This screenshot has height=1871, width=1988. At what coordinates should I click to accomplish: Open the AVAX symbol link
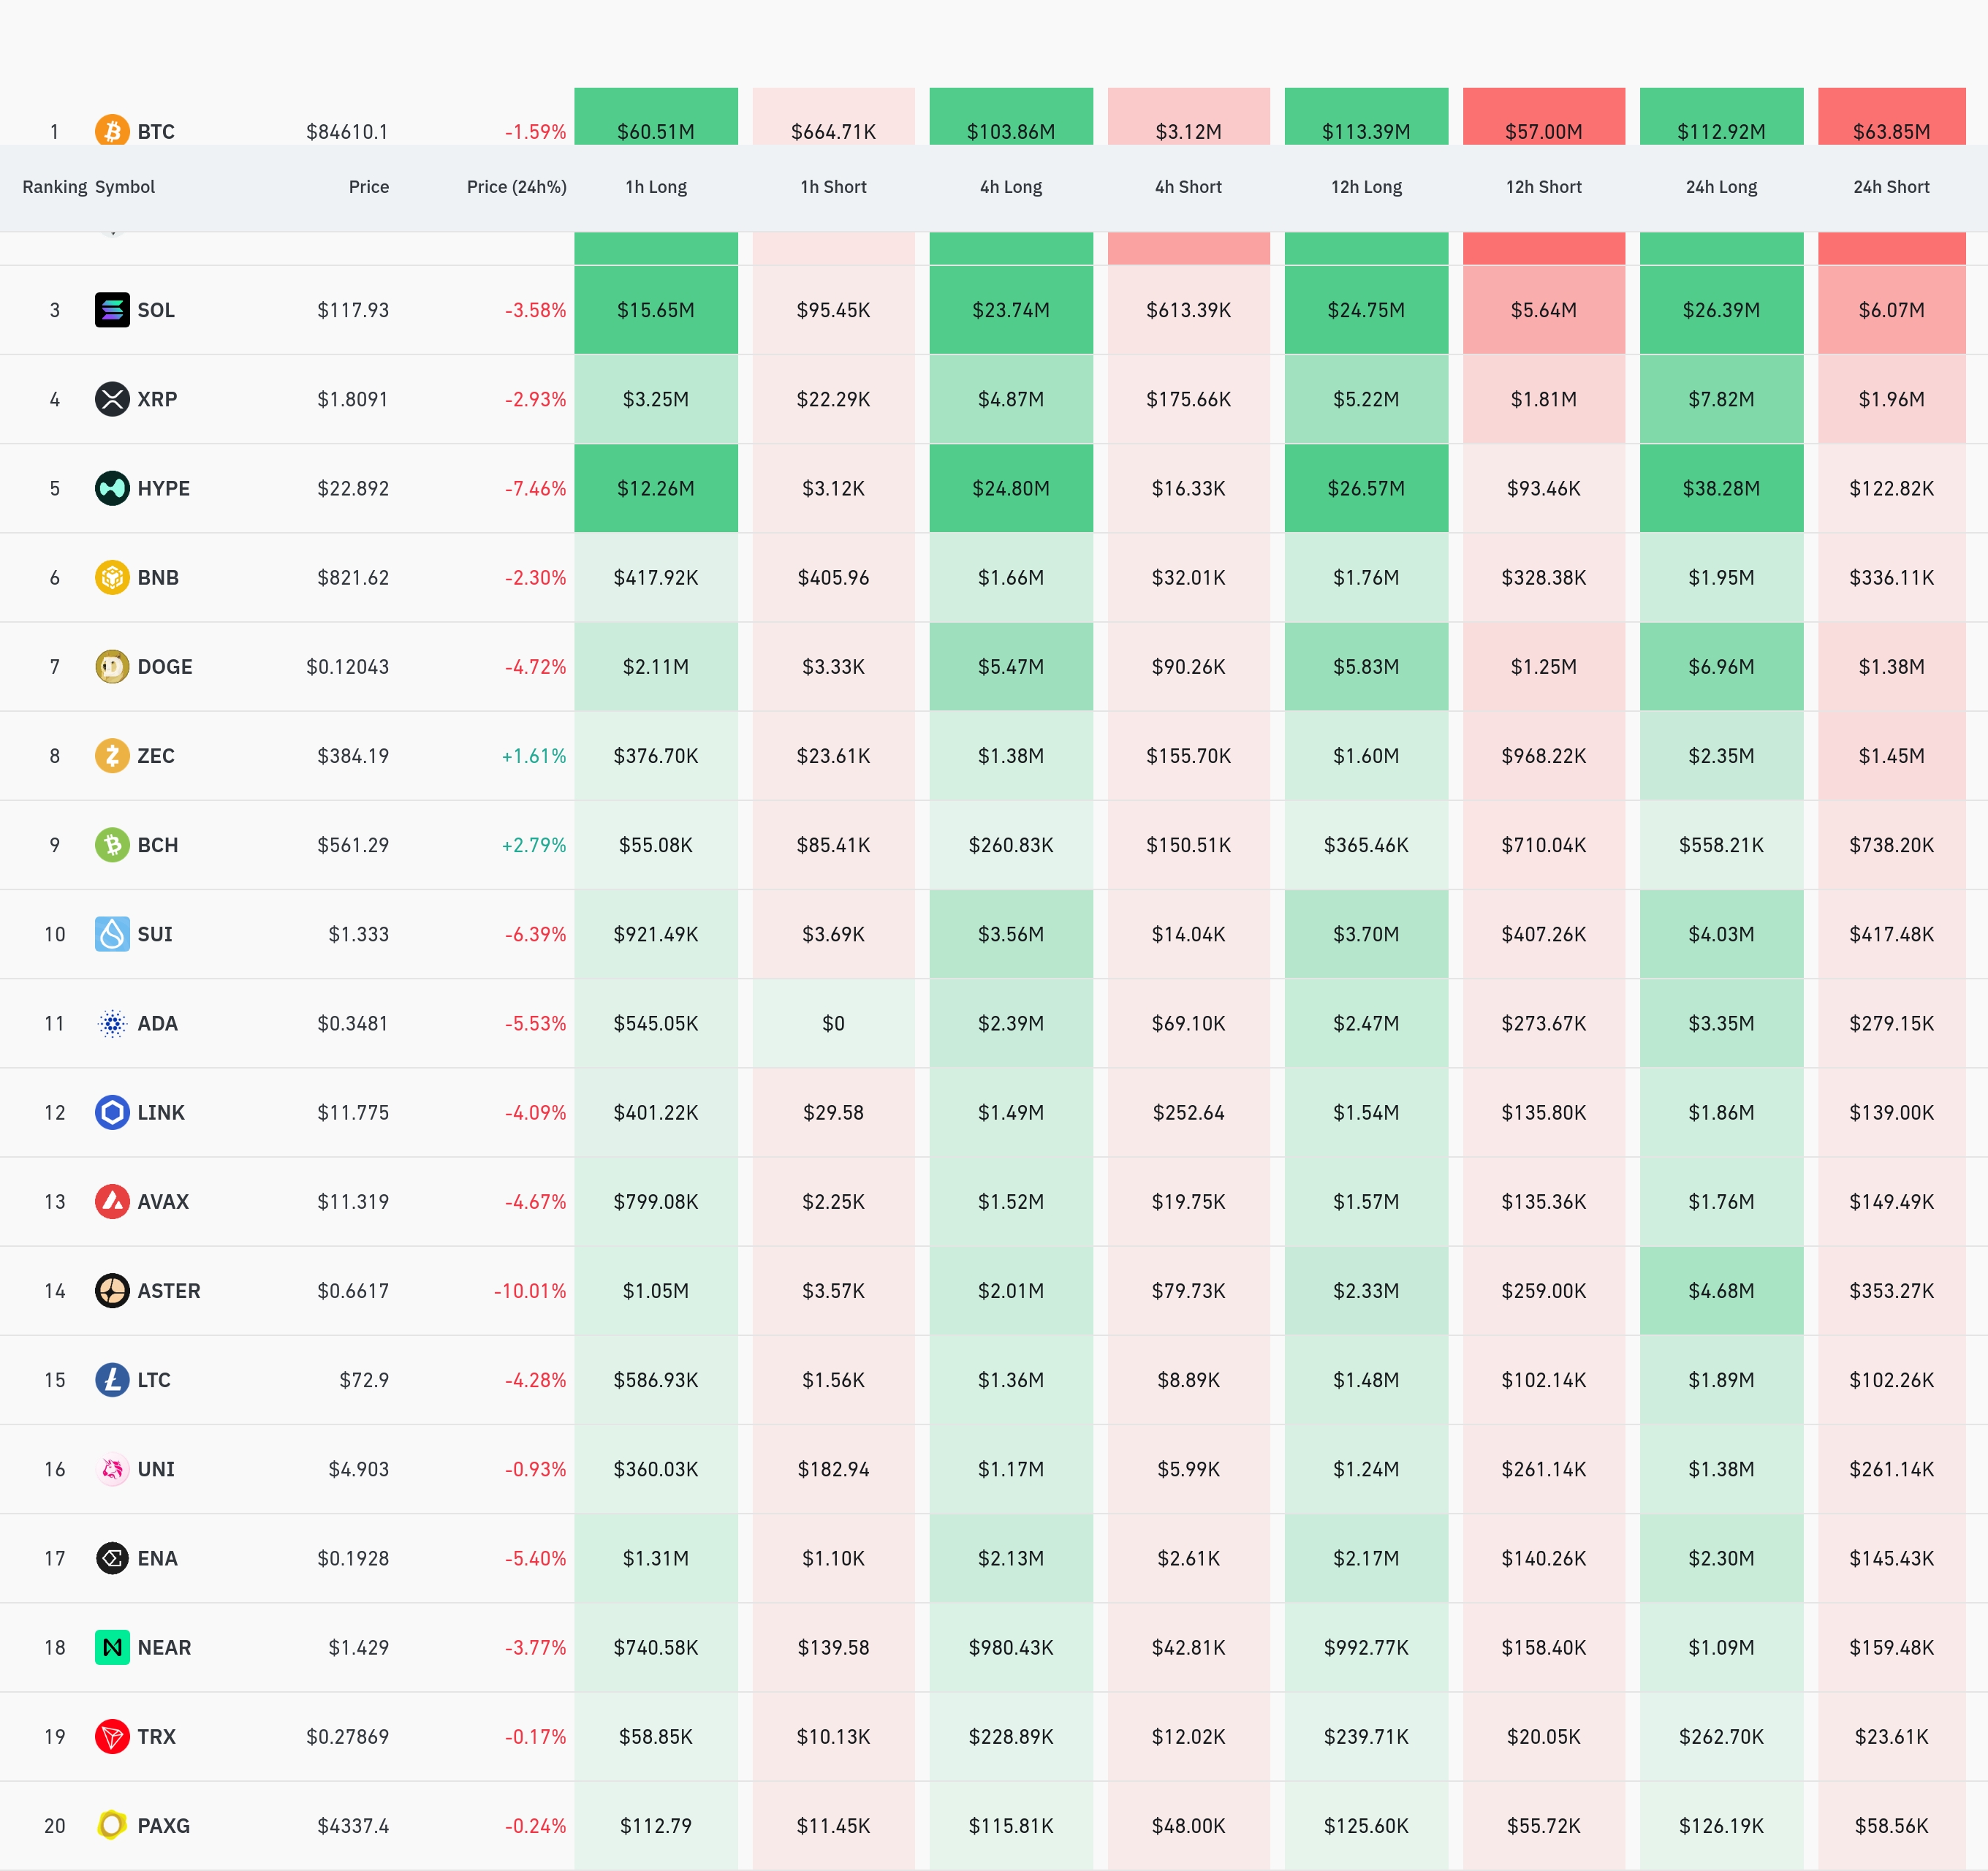(163, 1202)
